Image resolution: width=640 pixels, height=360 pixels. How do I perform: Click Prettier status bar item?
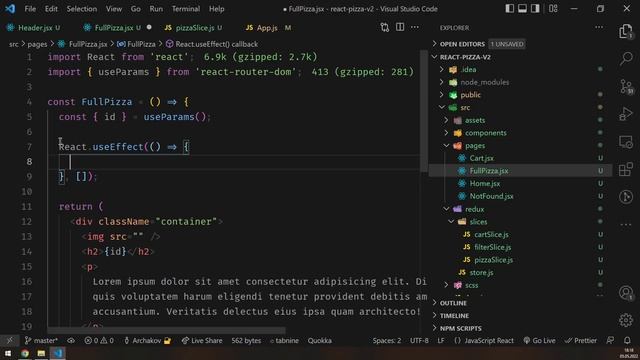coord(581,340)
